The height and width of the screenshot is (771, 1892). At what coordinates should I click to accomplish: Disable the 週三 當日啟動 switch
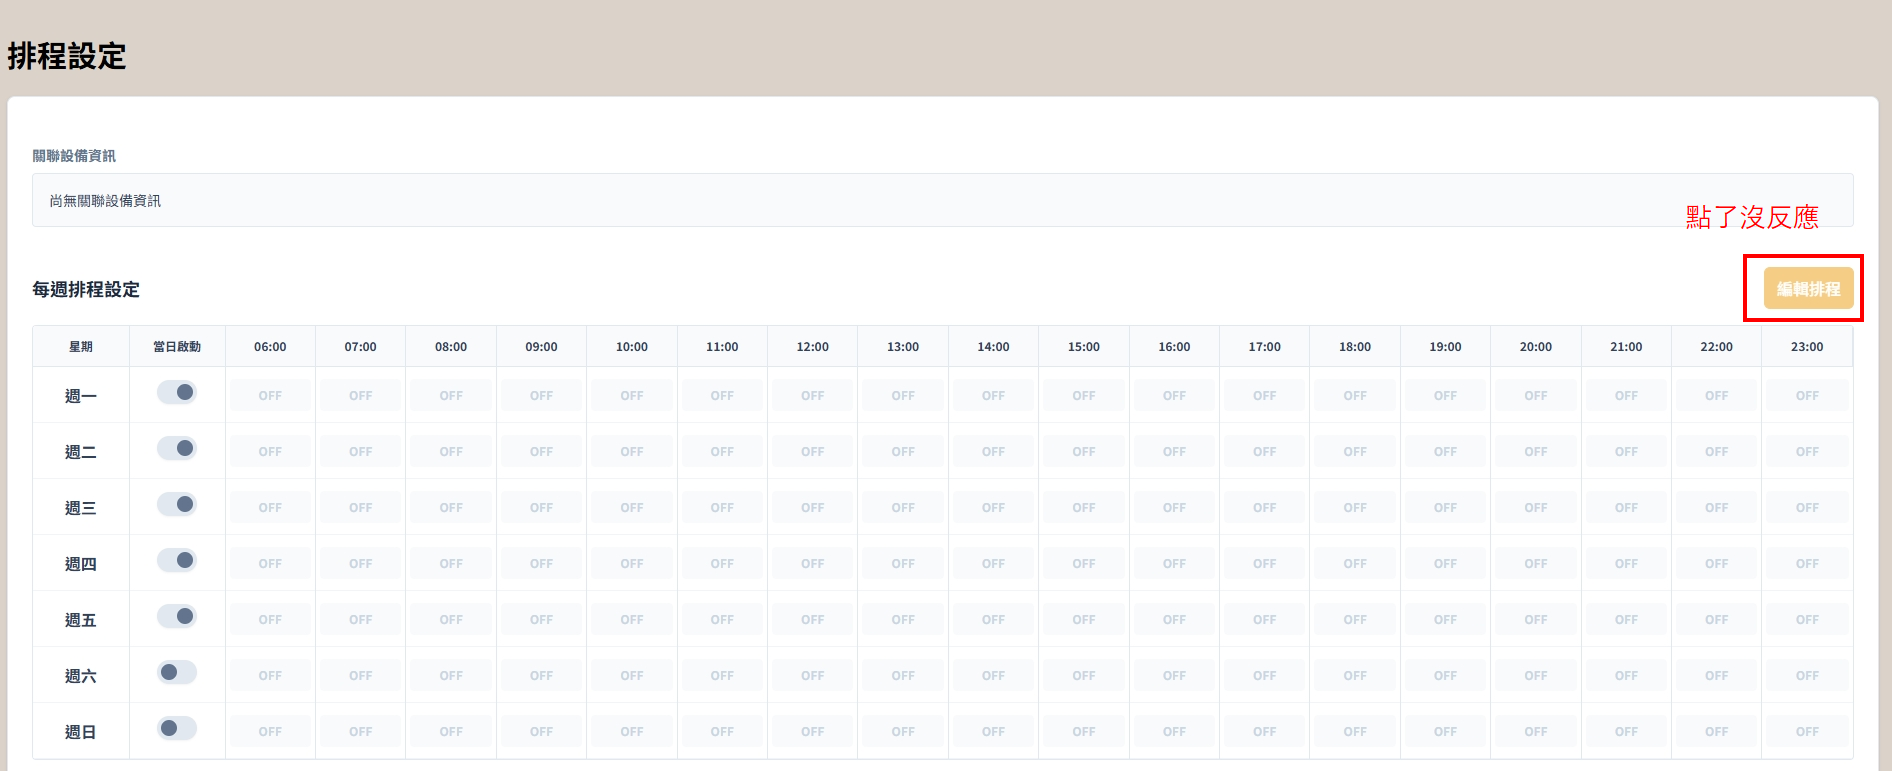(177, 505)
